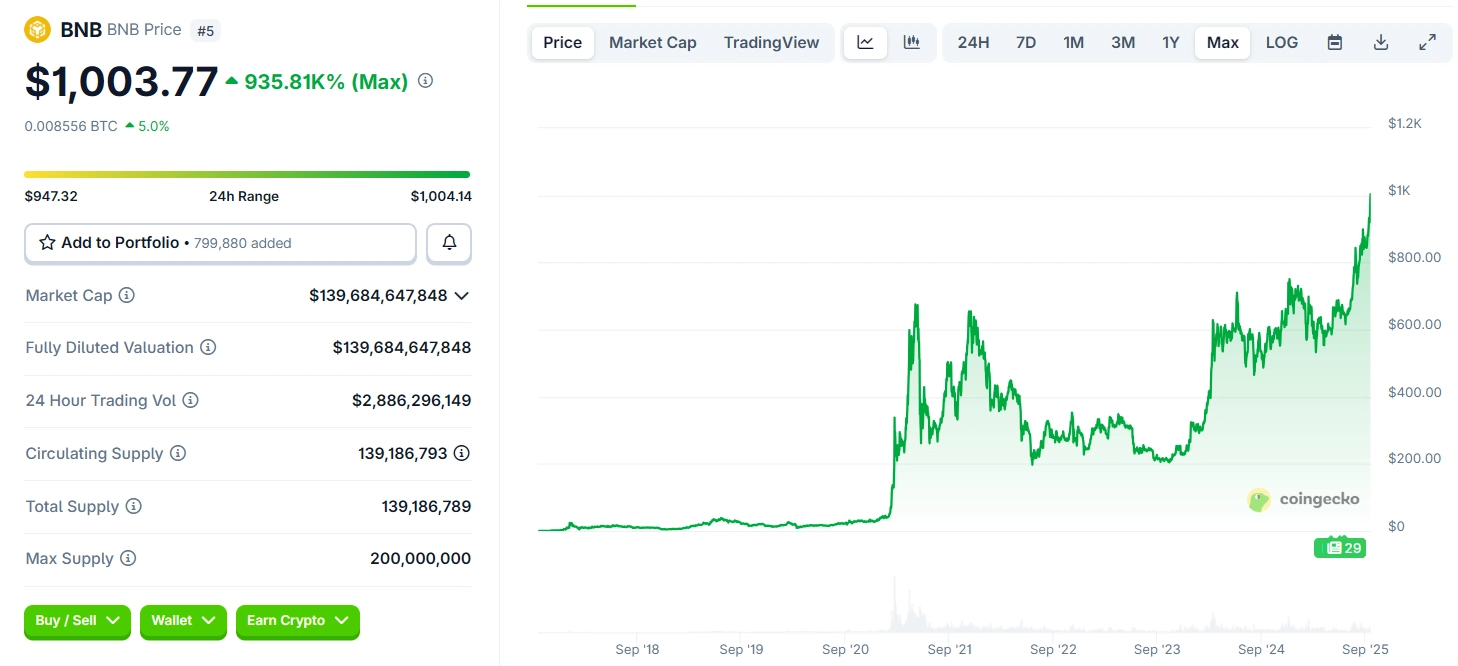
Task: Switch to Market Cap chart tab
Action: (x=653, y=43)
